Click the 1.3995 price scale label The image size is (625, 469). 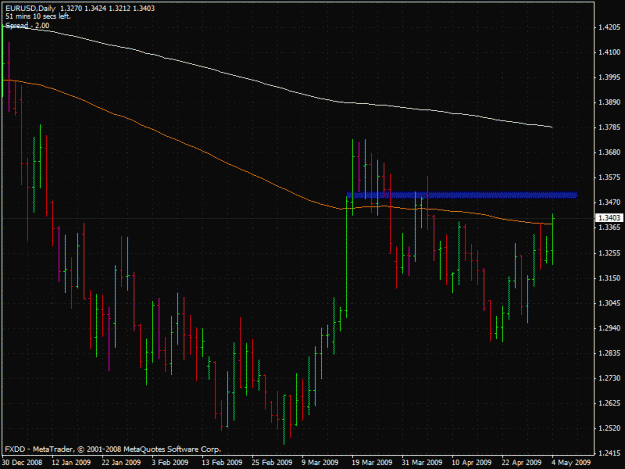(x=609, y=77)
